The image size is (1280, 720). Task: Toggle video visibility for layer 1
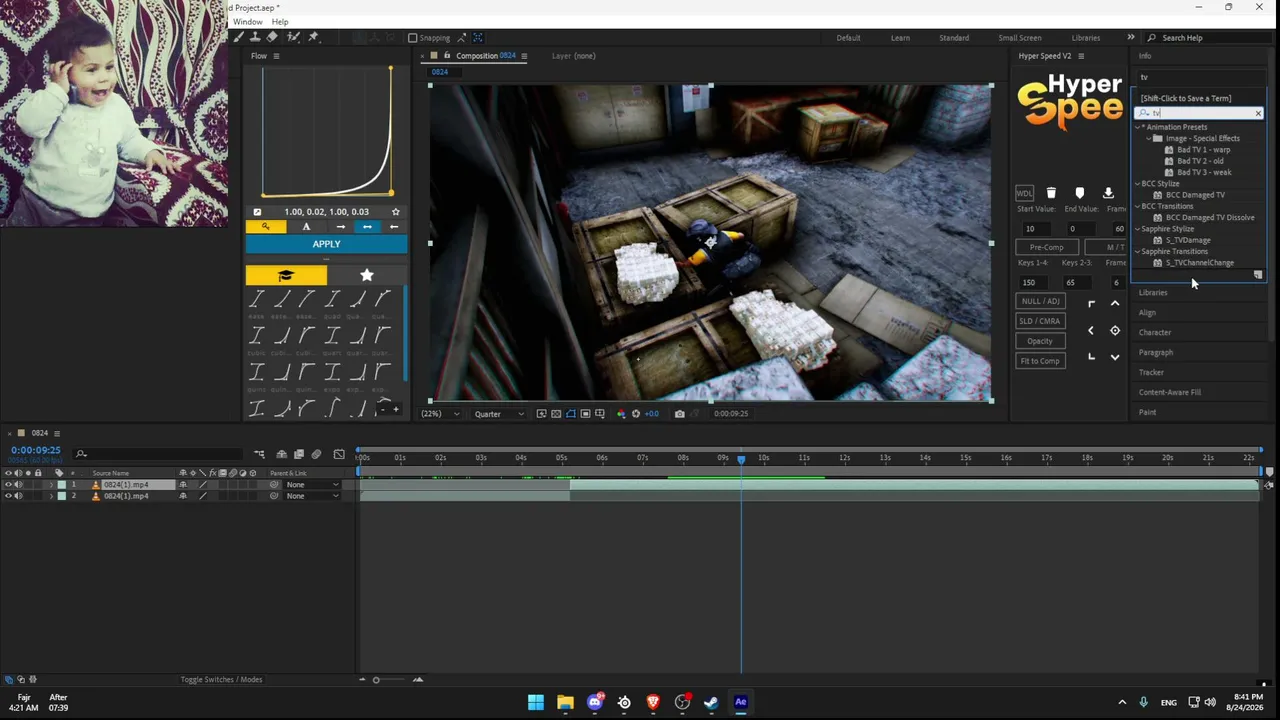click(x=9, y=485)
